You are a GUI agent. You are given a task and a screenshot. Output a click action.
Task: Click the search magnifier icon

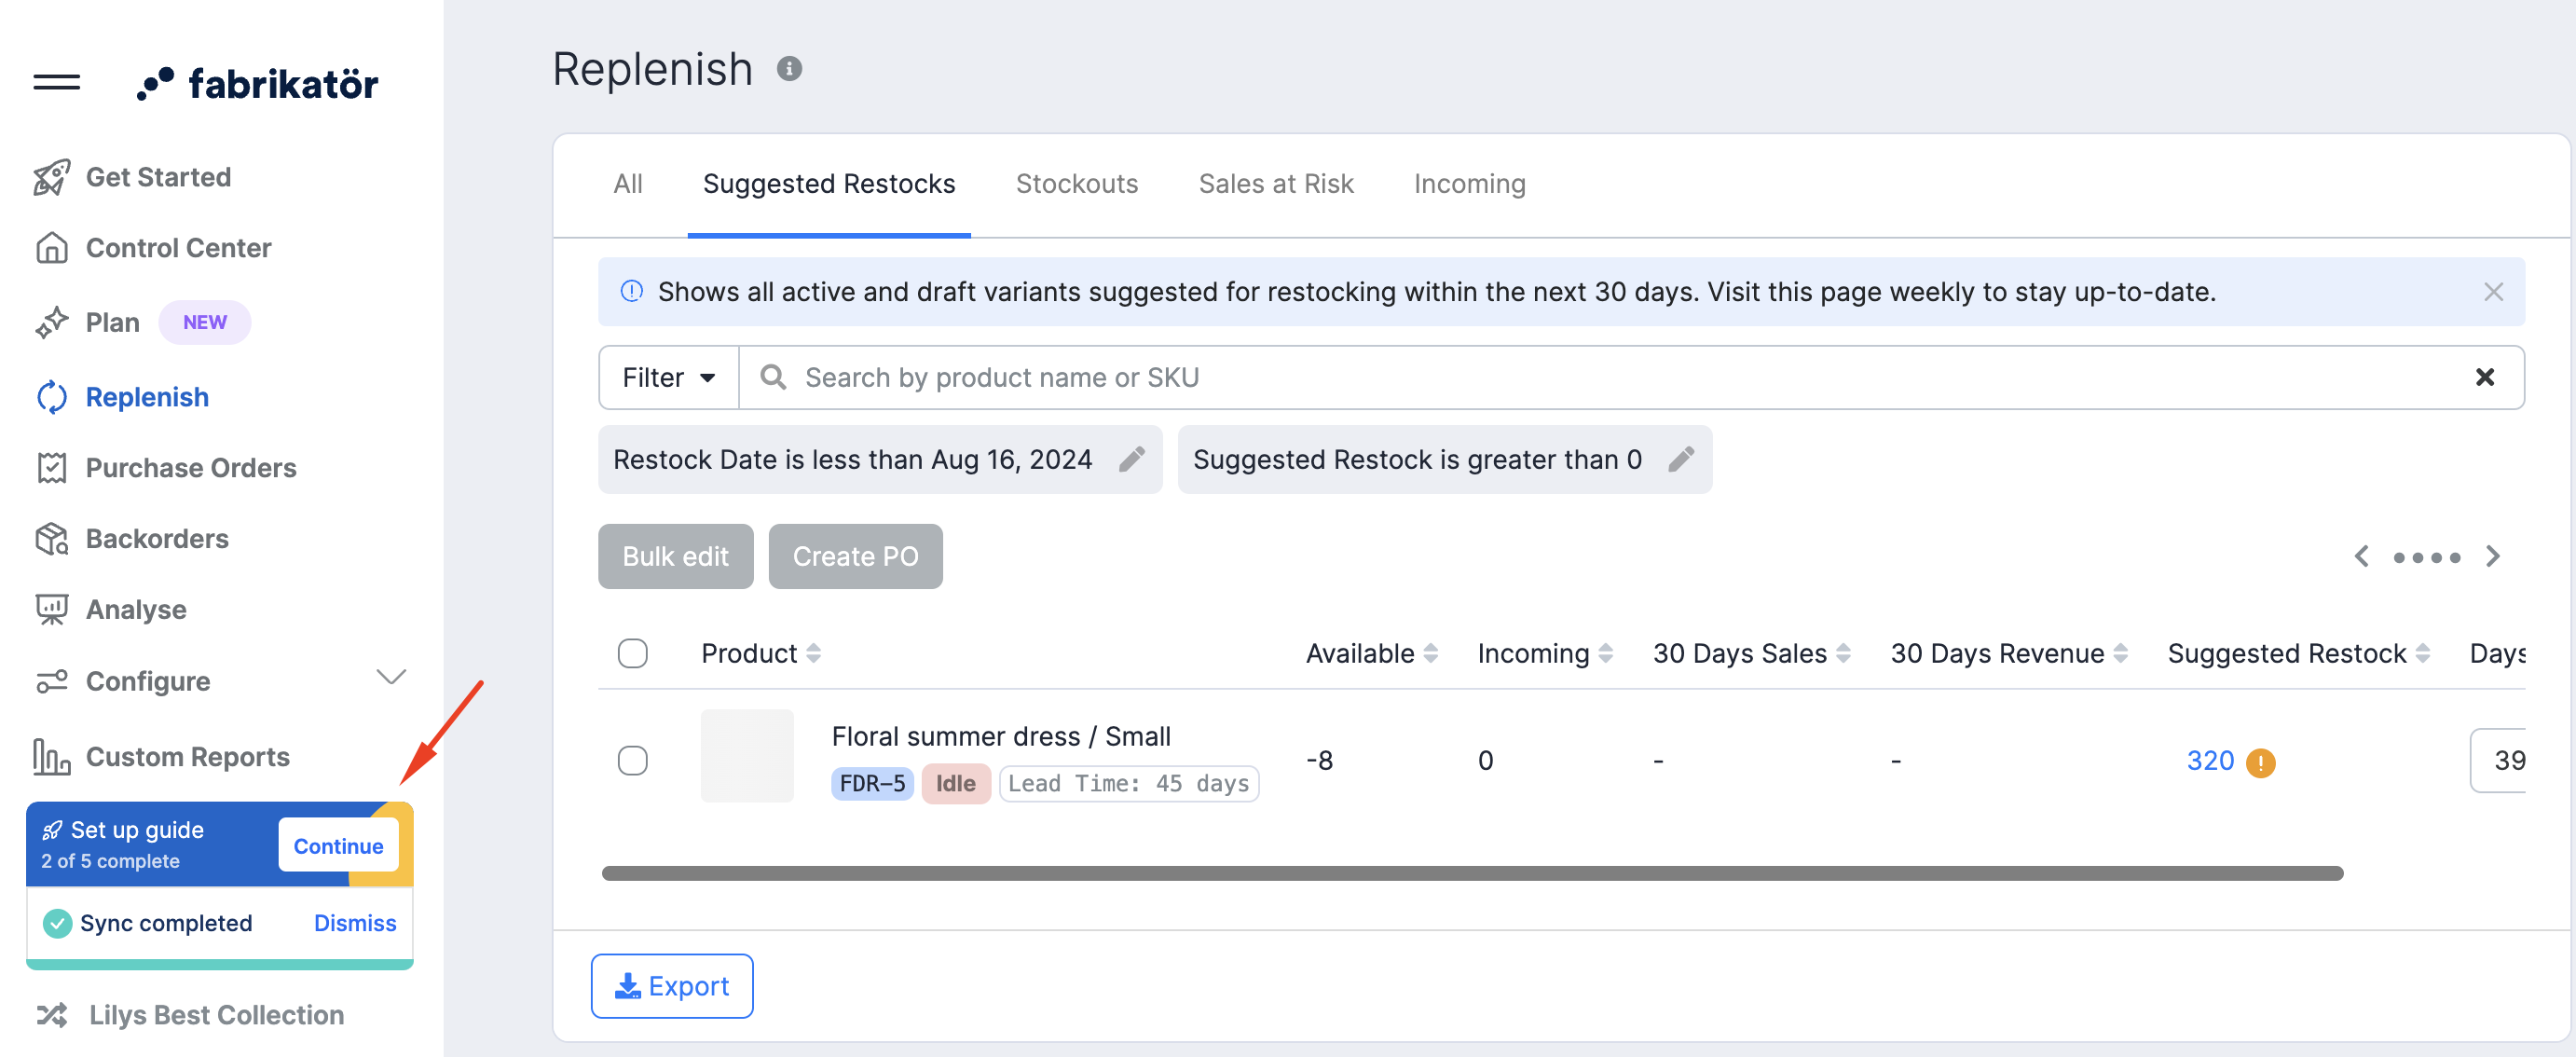772,377
